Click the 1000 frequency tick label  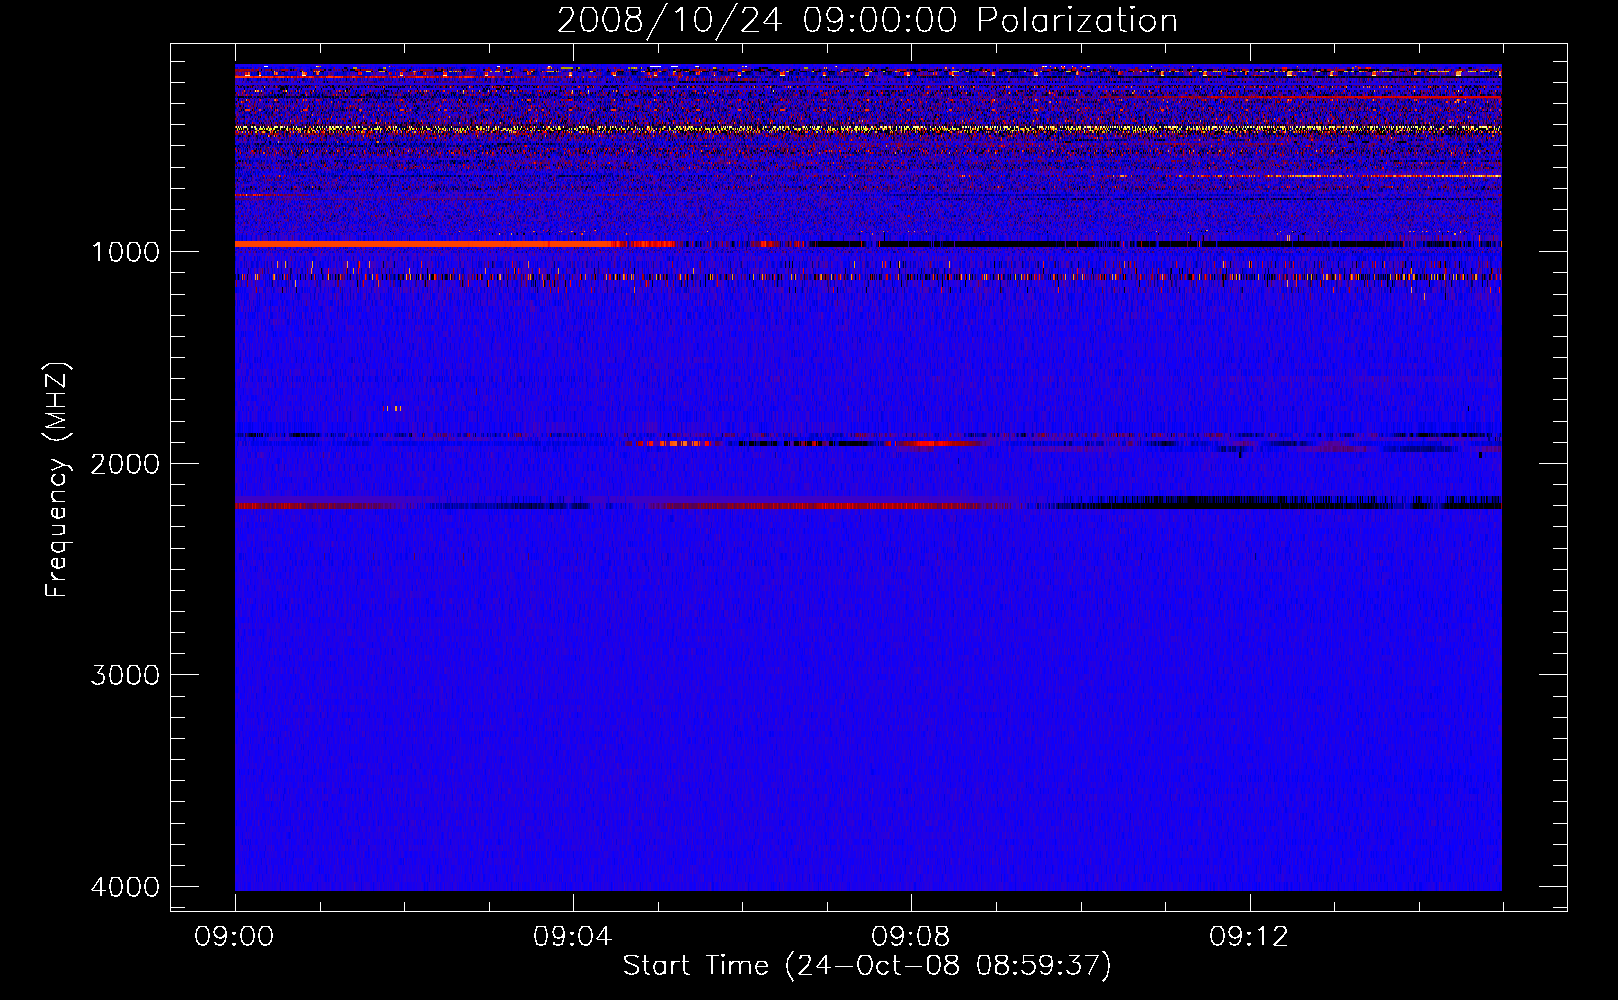[125, 251]
